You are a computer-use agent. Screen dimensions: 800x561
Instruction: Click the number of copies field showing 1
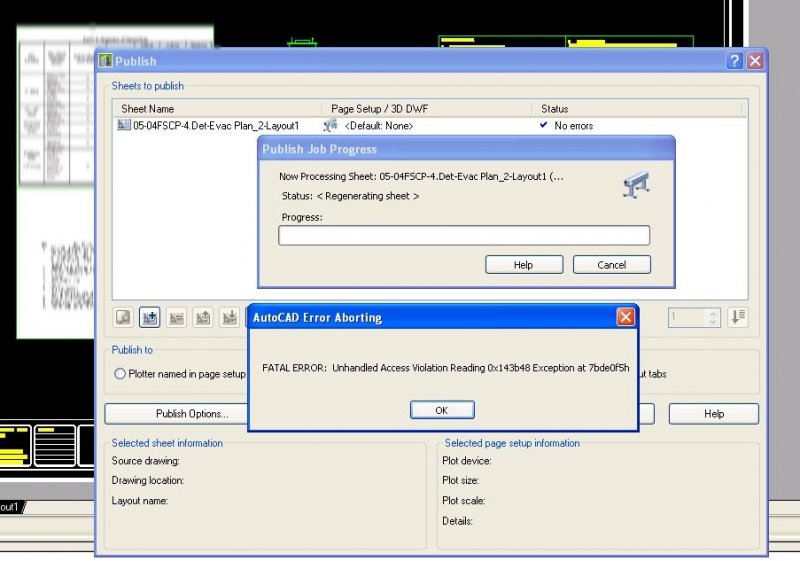coord(687,317)
